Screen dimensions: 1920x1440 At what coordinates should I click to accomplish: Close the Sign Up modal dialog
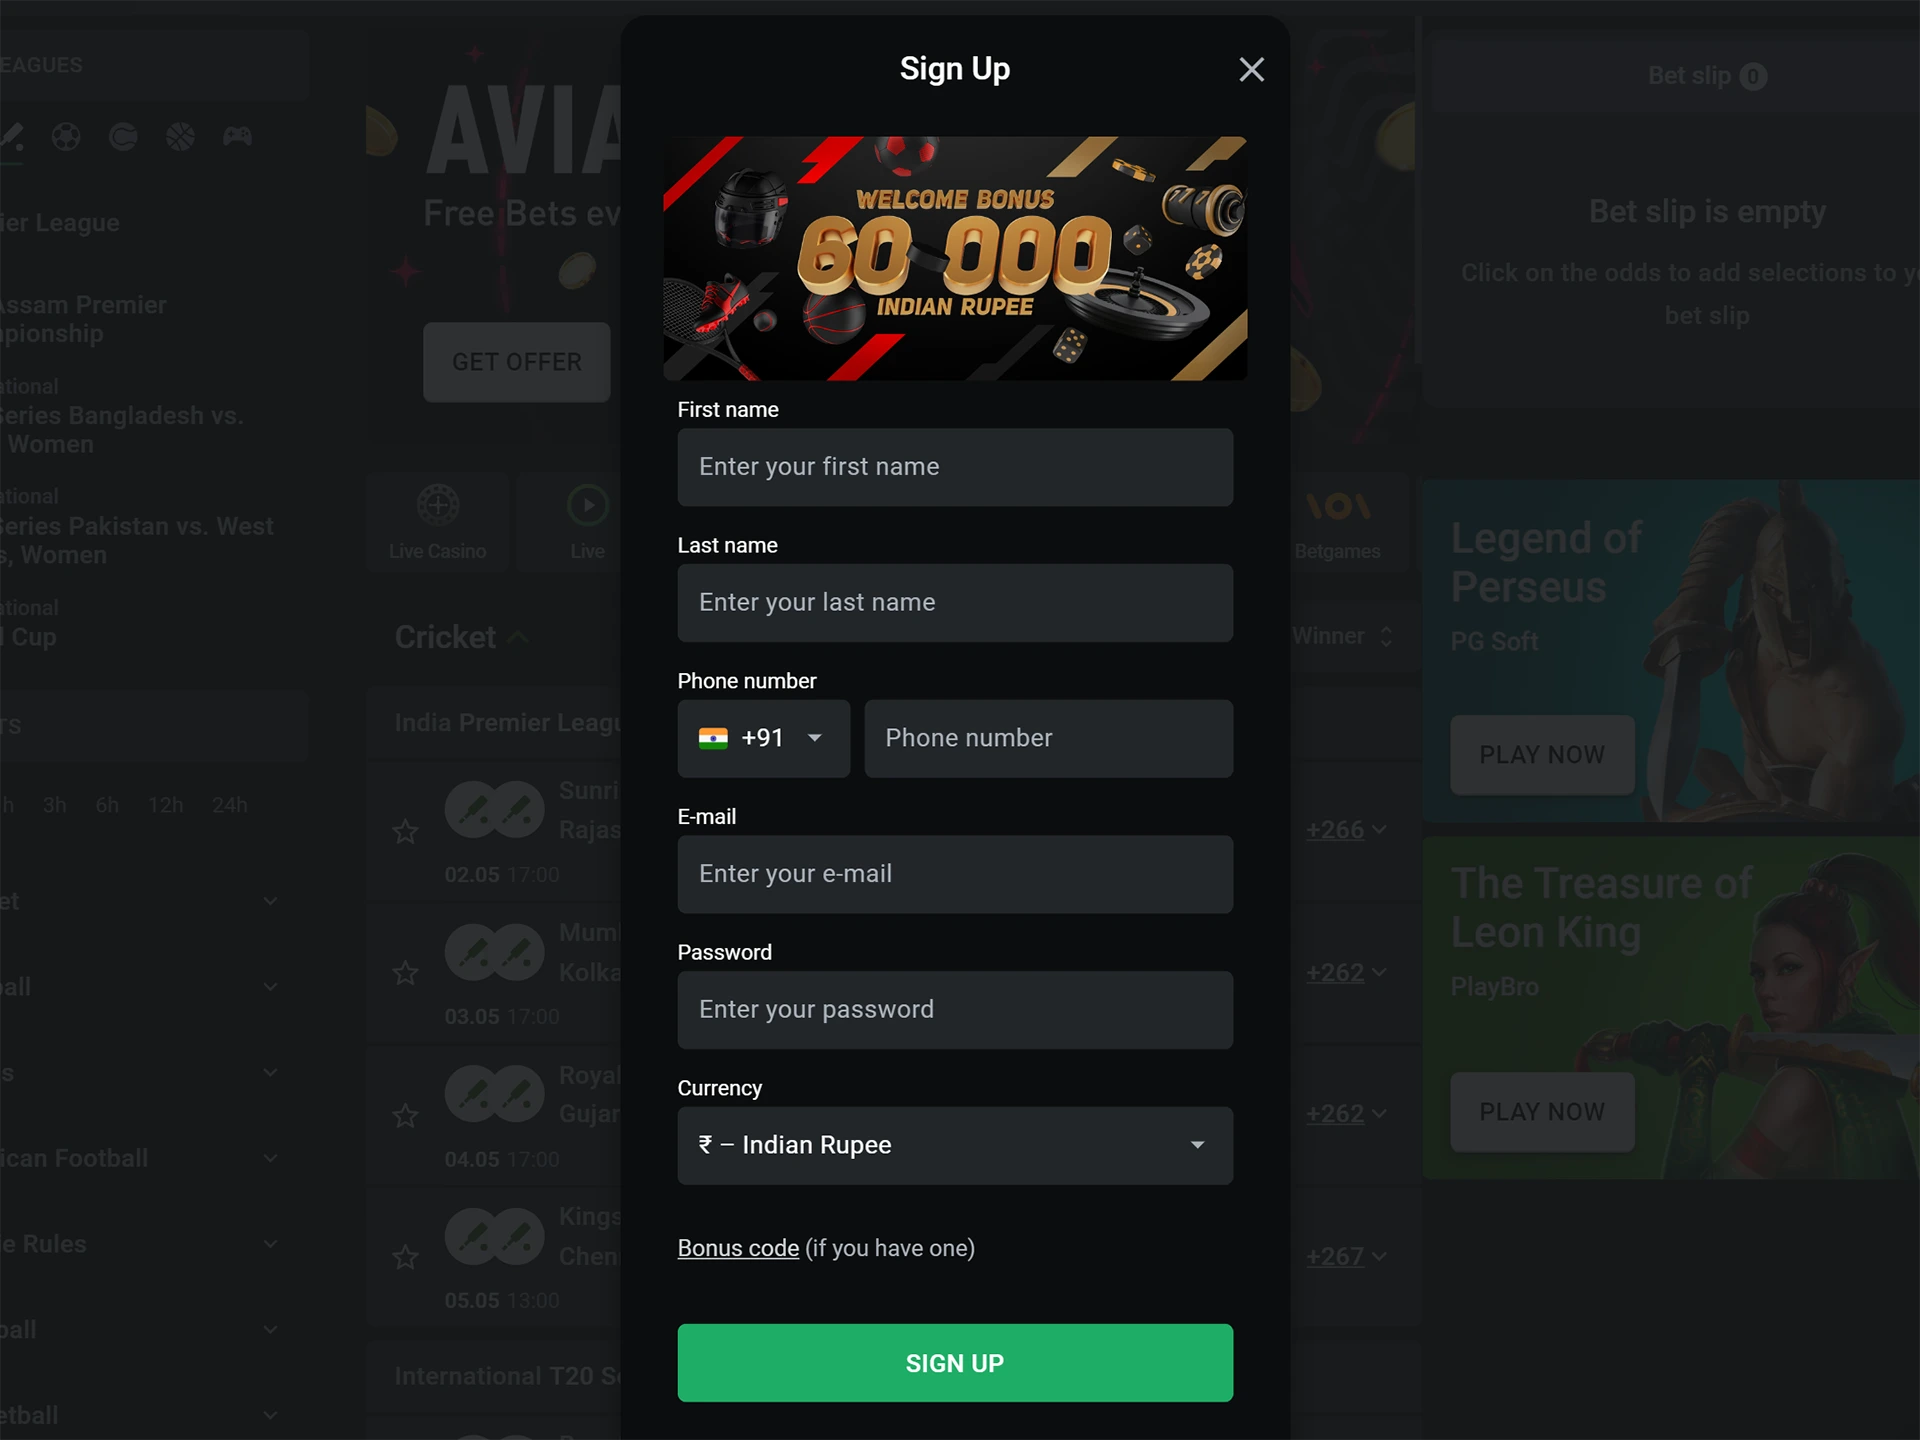(1252, 70)
